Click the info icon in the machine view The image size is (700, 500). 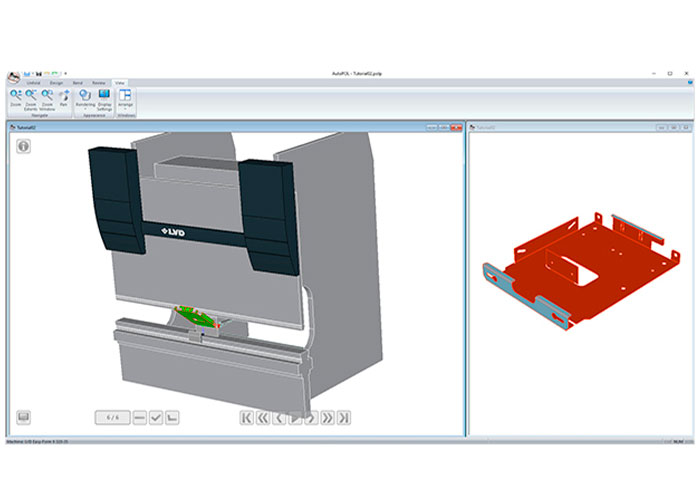(x=23, y=146)
